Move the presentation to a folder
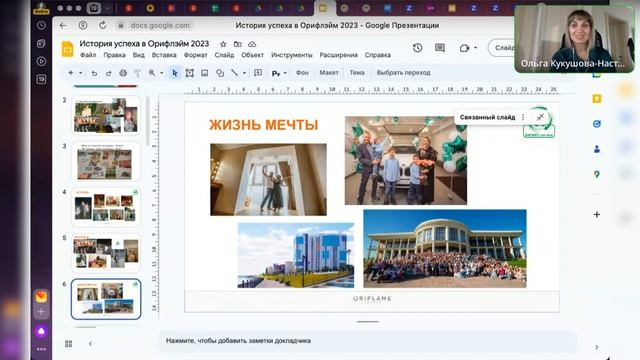 click(x=238, y=44)
